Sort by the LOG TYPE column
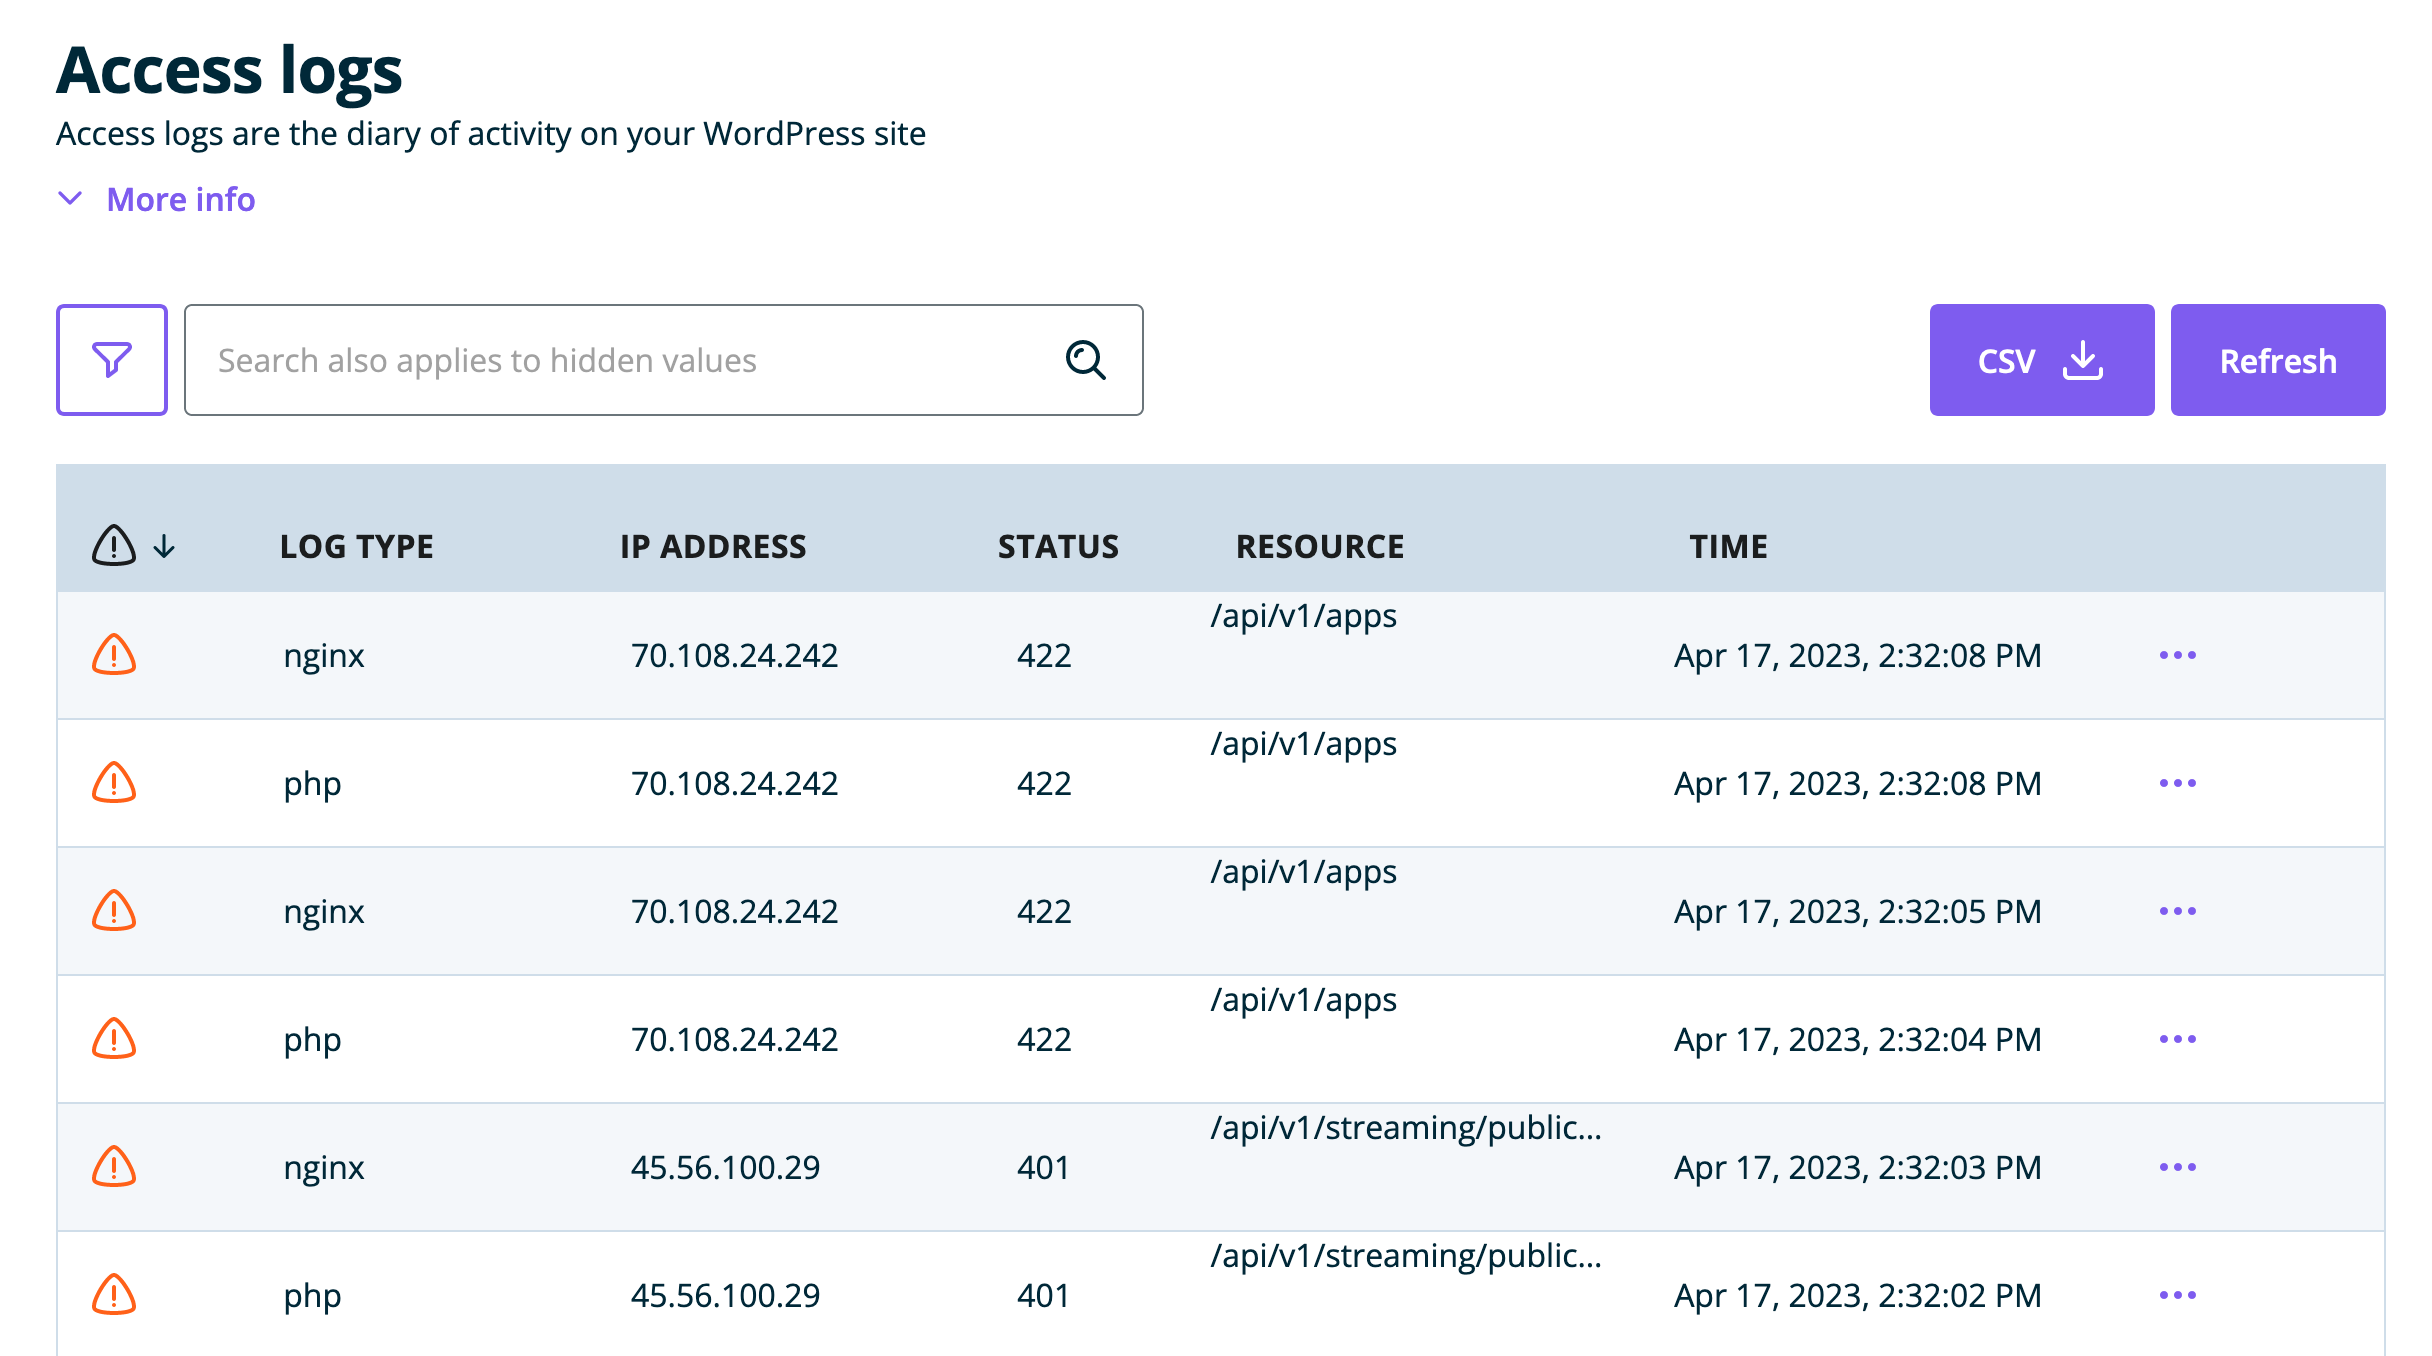Viewport: 2432px width, 1356px height. [x=357, y=546]
